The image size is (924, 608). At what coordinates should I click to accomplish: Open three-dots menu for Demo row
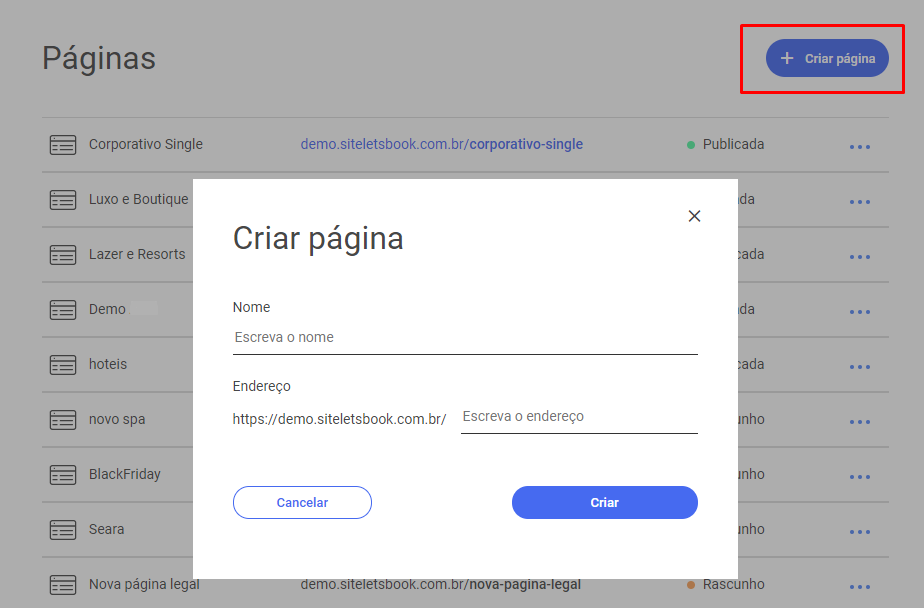click(859, 312)
